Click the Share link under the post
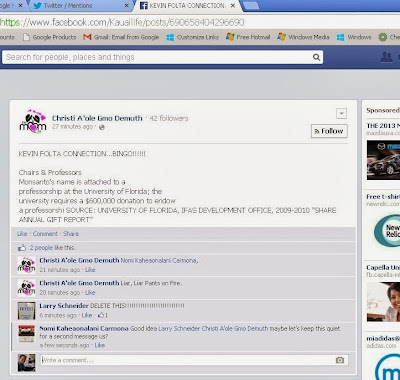This screenshot has width=400, height=380. pyautogui.click(x=71, y=234)
